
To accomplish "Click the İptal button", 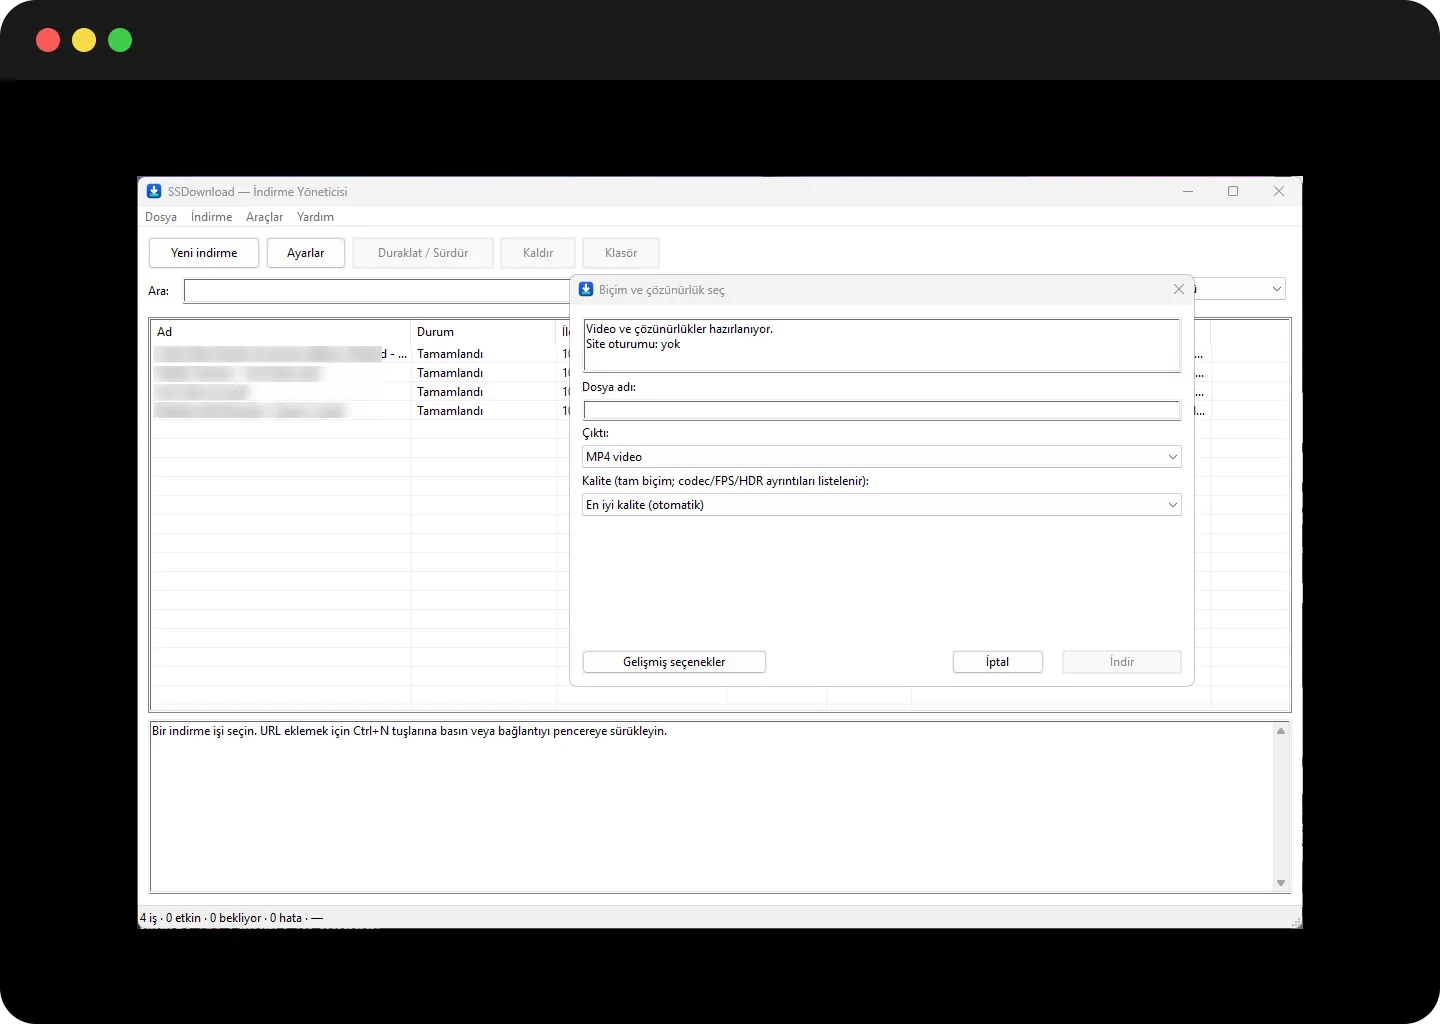I will (998, 662).
